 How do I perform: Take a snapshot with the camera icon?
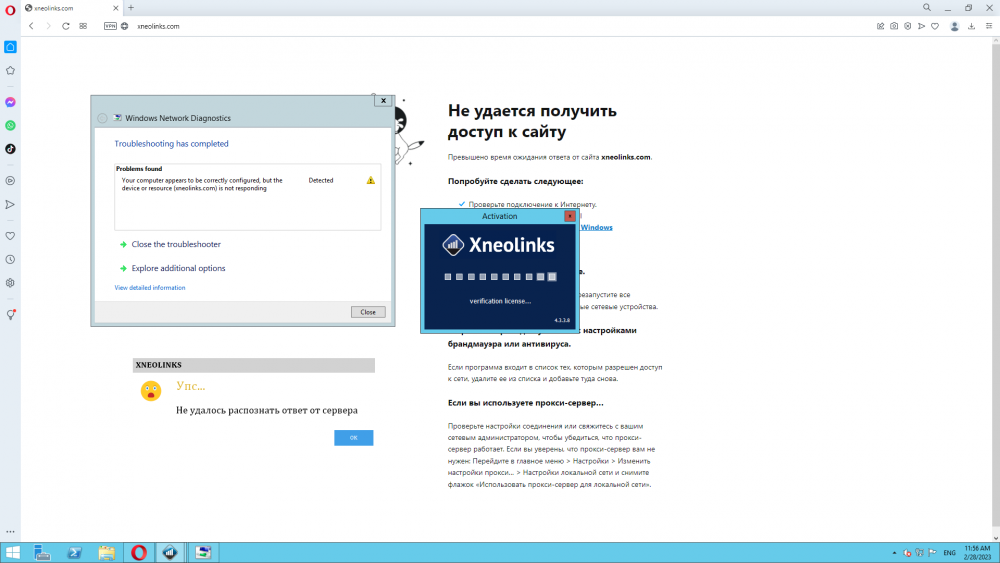[894, 26]
